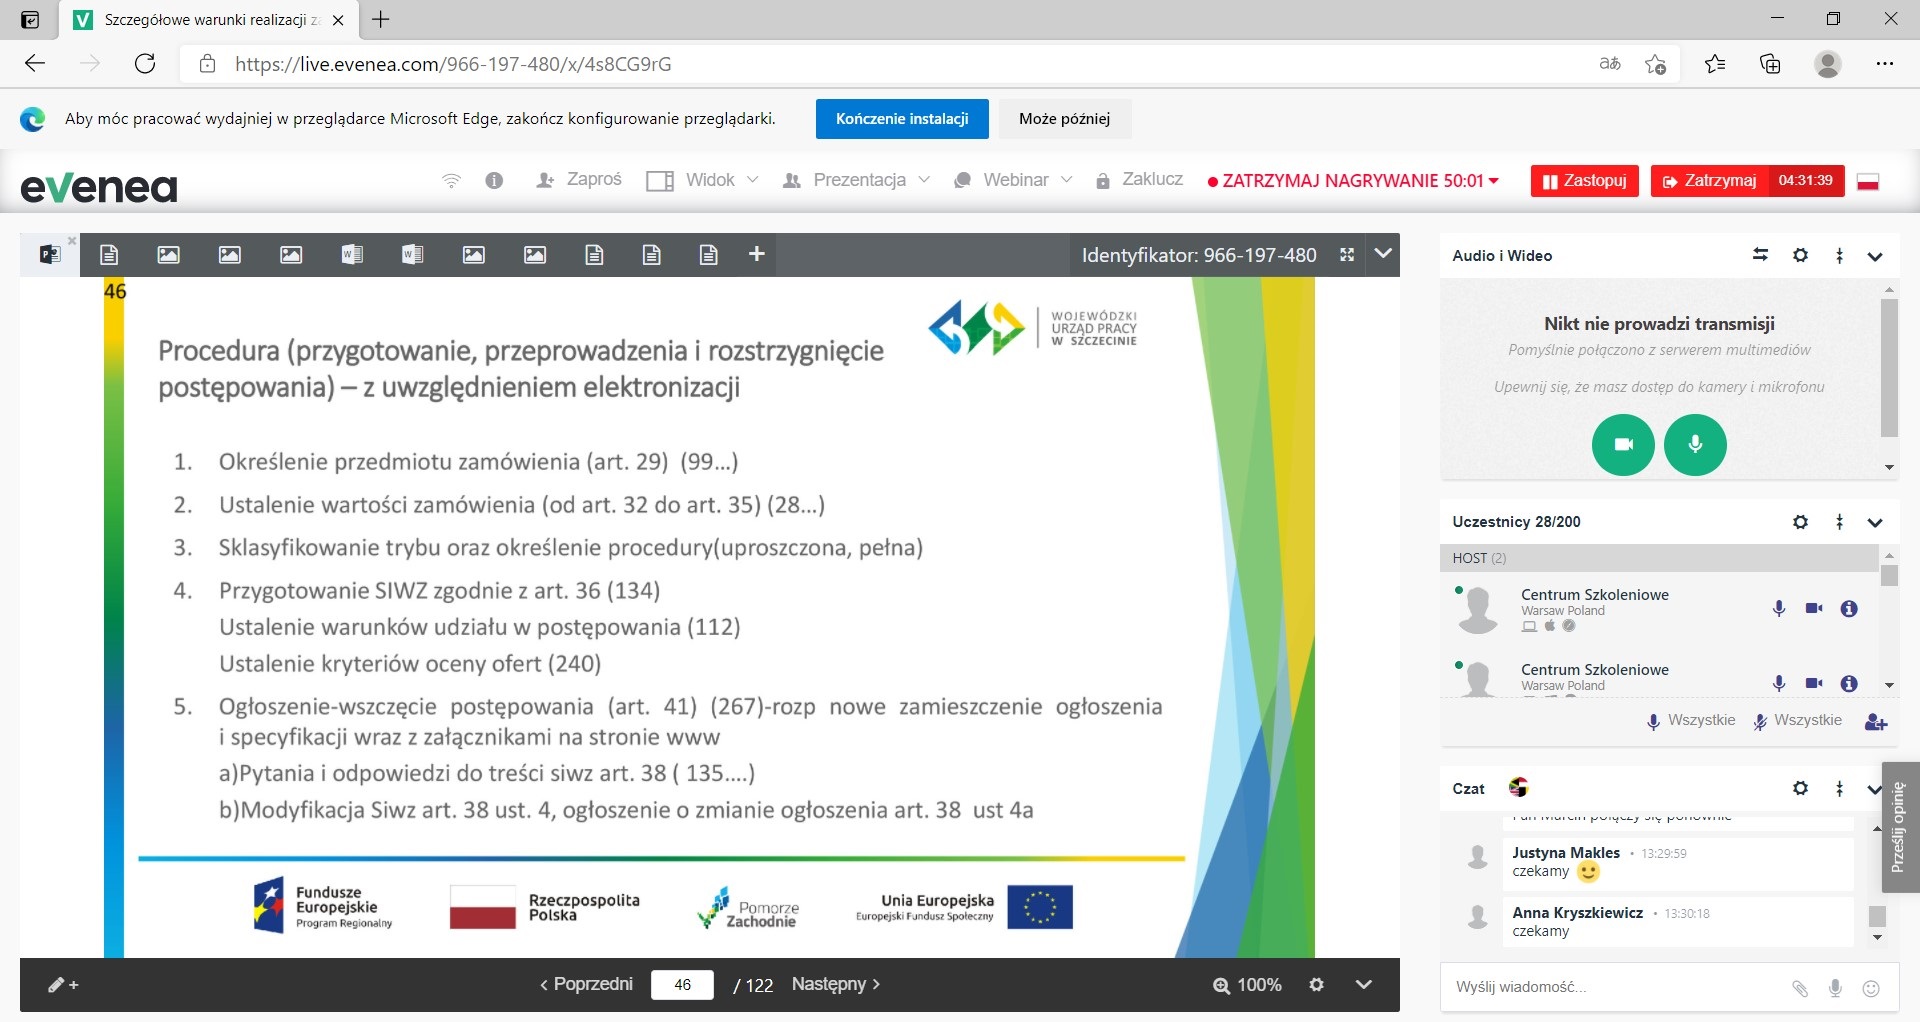Open the connection status wifi icon
The width and height of the screenshot is (1920, 1022).
click(x=452, y=181)
